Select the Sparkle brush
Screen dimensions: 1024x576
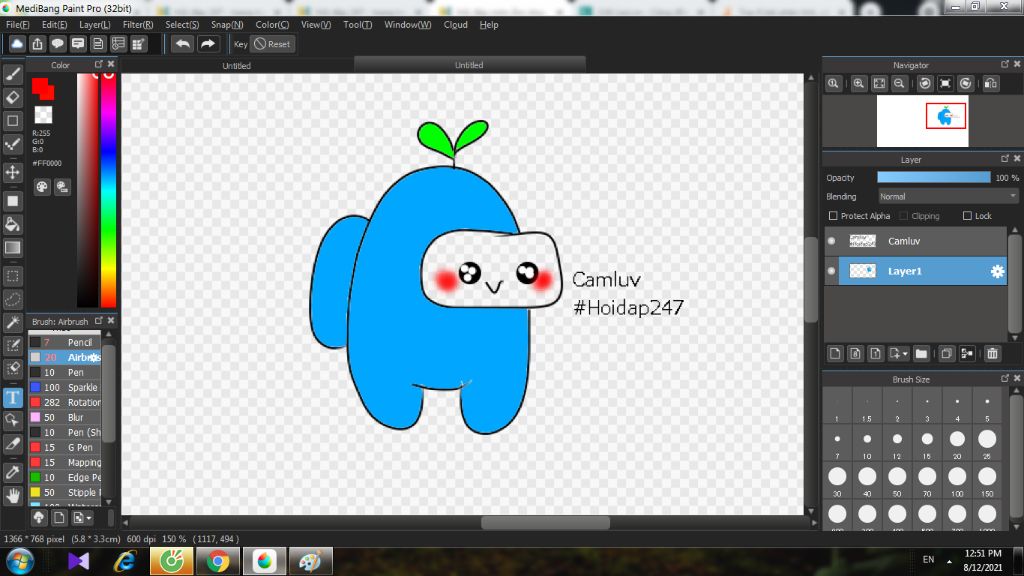click(x=65, y=387)
